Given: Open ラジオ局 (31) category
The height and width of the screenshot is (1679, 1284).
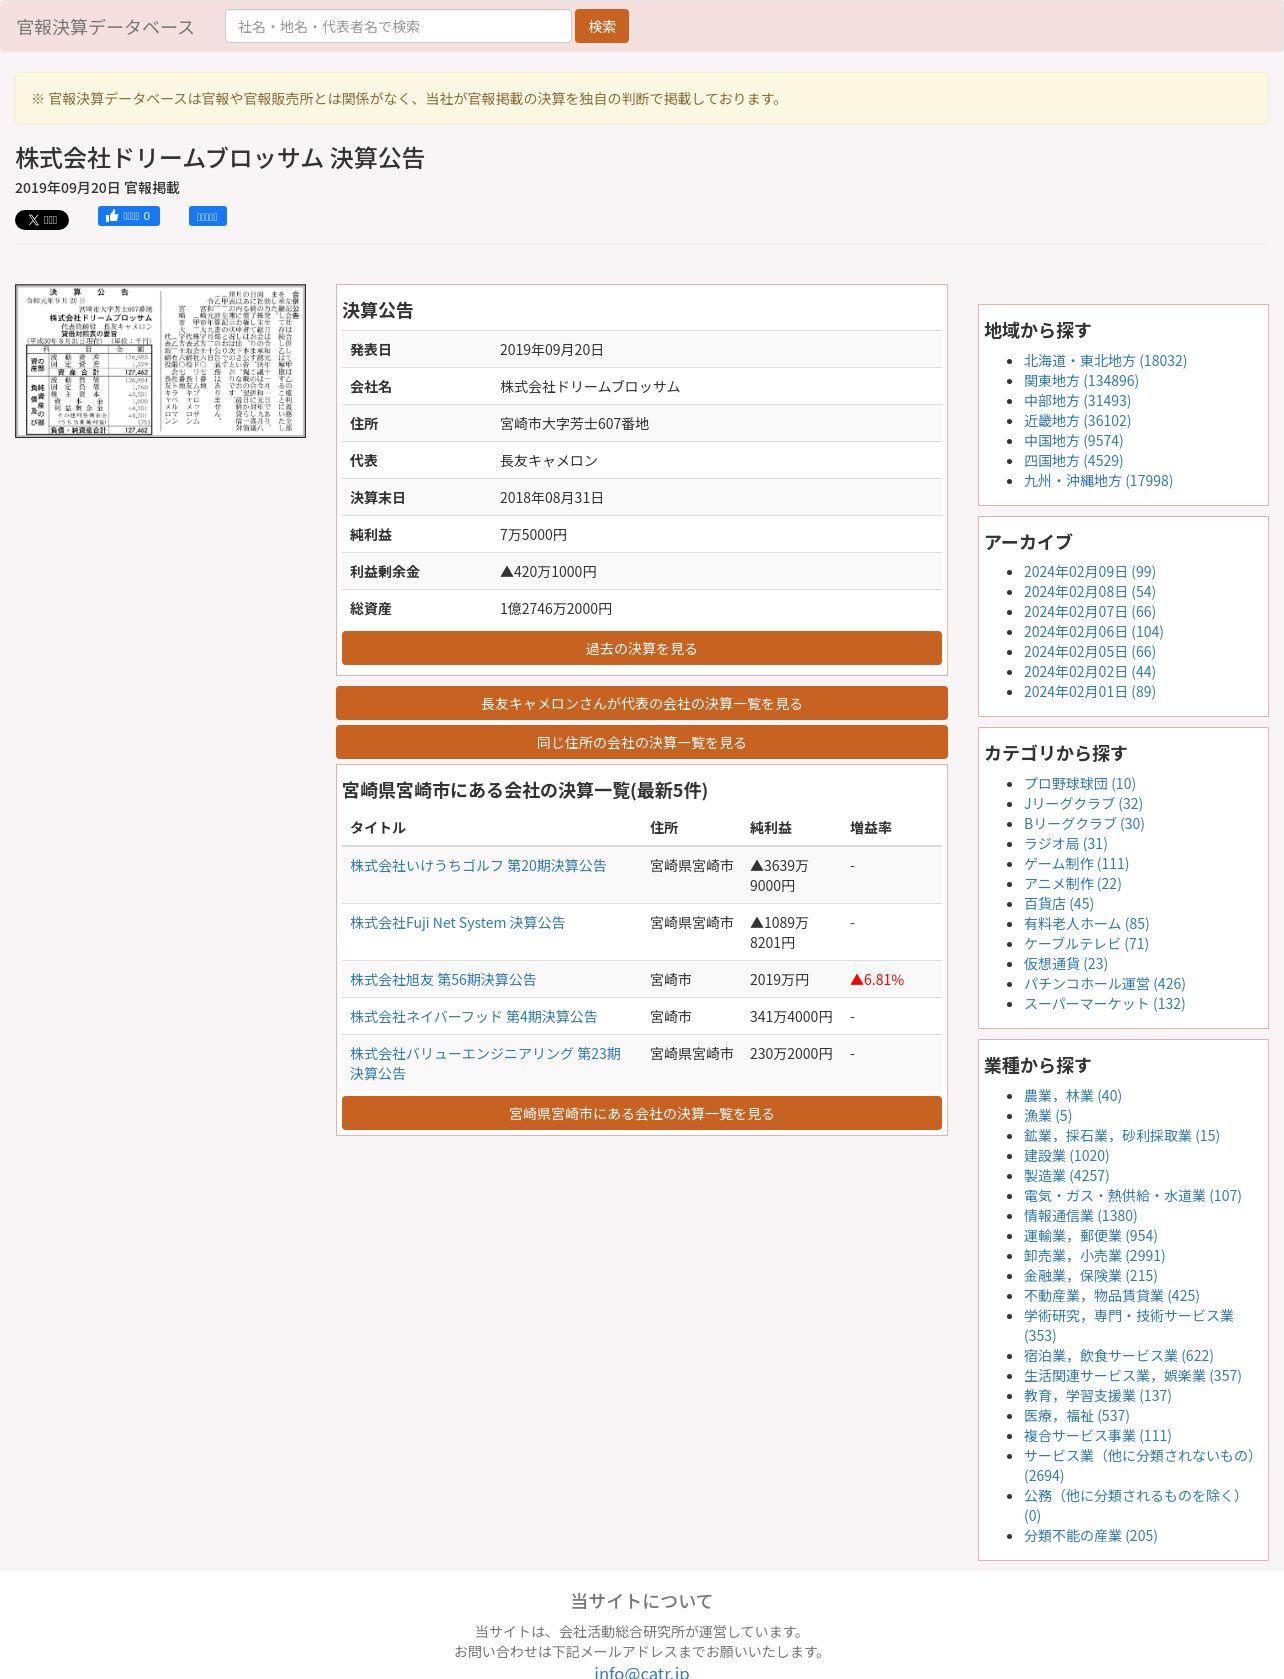Looking at the screenshot, I should pos(1066,844).
